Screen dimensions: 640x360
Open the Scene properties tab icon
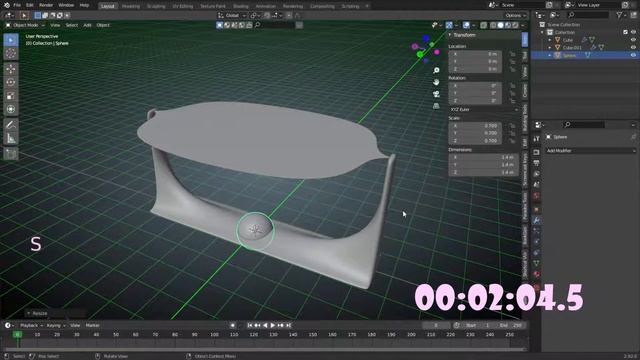536,185
